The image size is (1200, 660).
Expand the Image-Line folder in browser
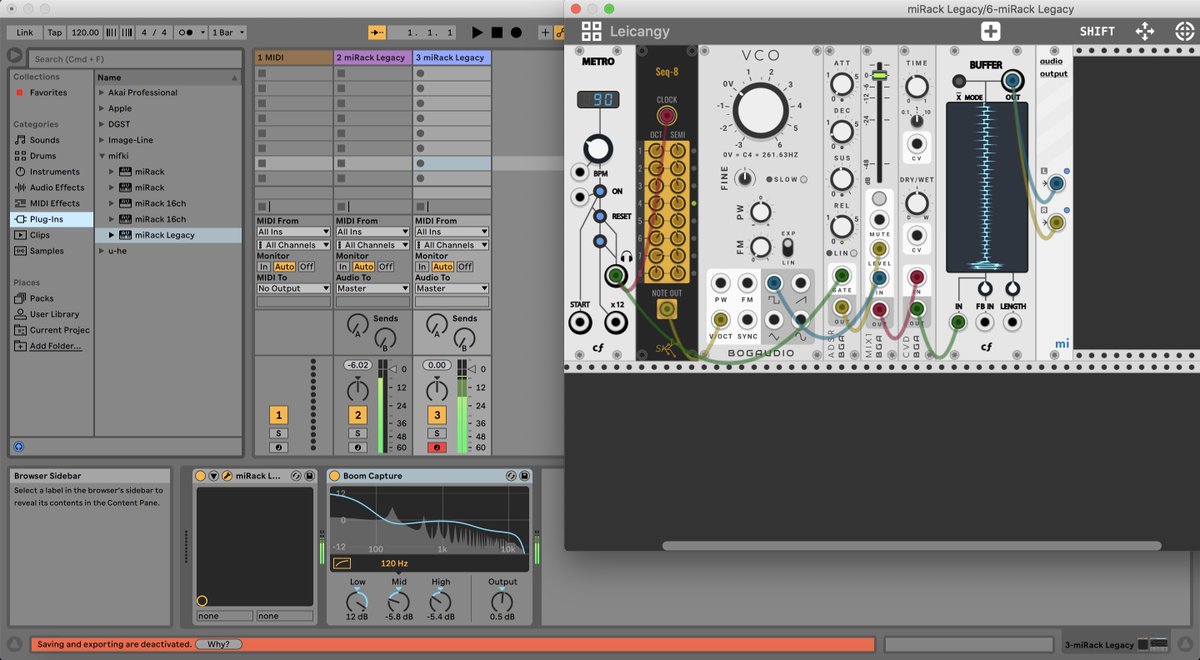pos(101,140)
